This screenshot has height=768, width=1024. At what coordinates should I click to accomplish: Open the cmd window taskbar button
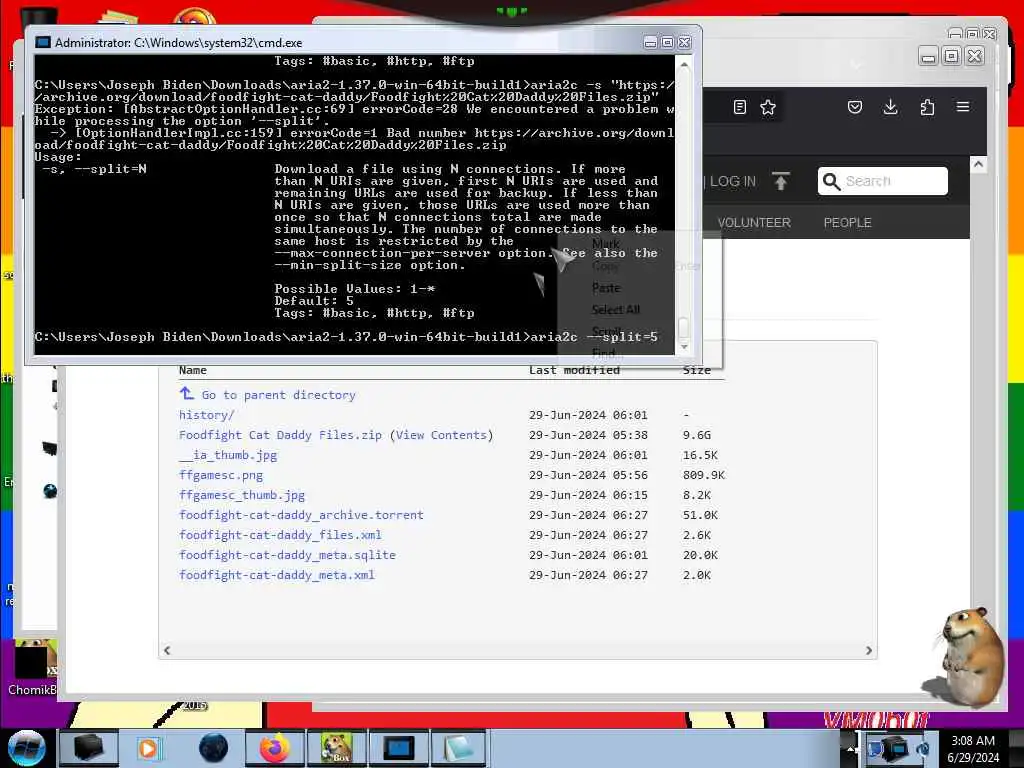tap(398, 748)
